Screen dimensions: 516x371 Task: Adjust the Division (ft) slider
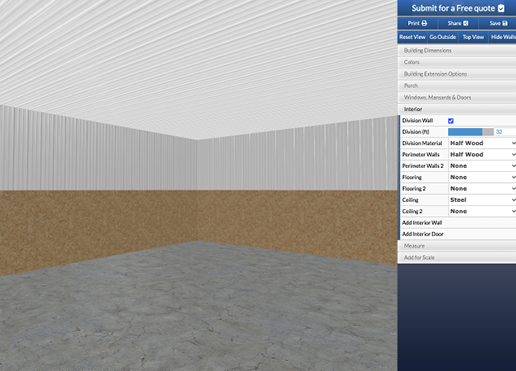[x=471, y=132]
